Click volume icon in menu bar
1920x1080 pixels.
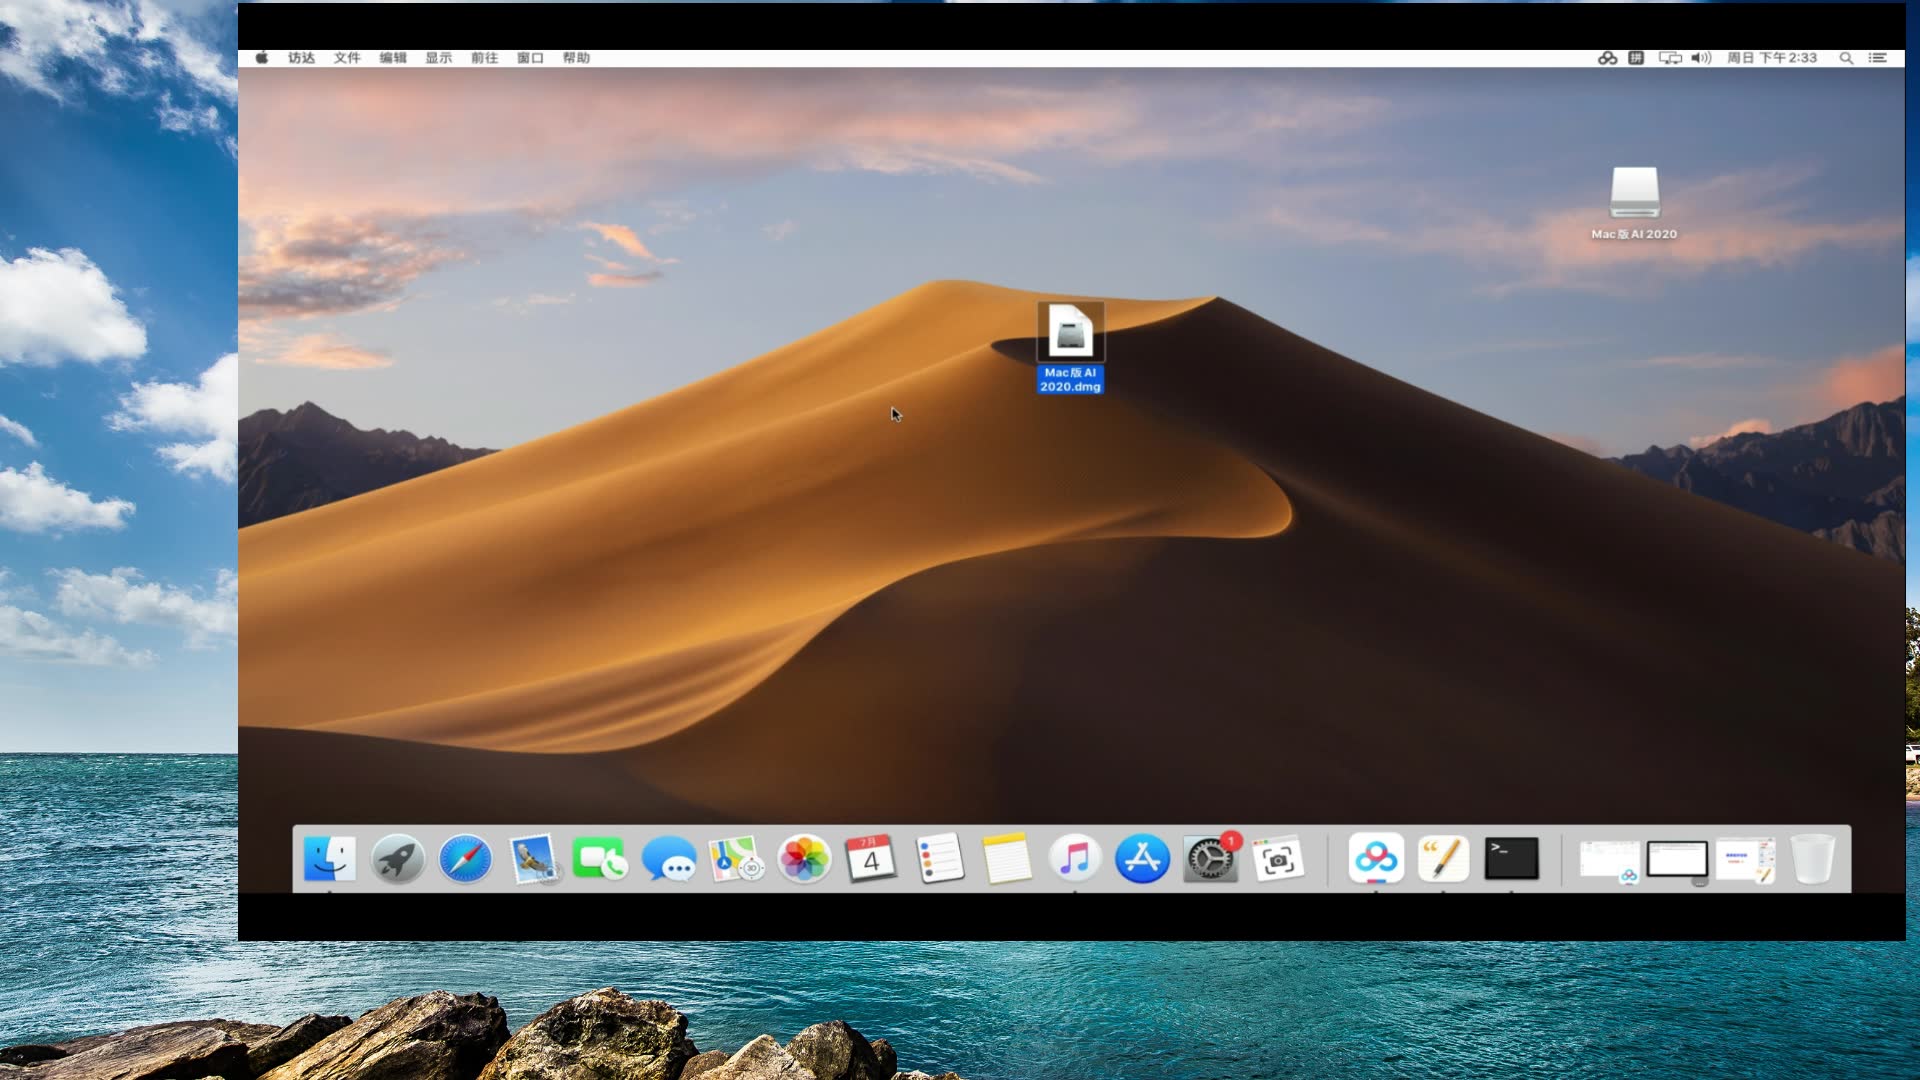coord(1702,57)
